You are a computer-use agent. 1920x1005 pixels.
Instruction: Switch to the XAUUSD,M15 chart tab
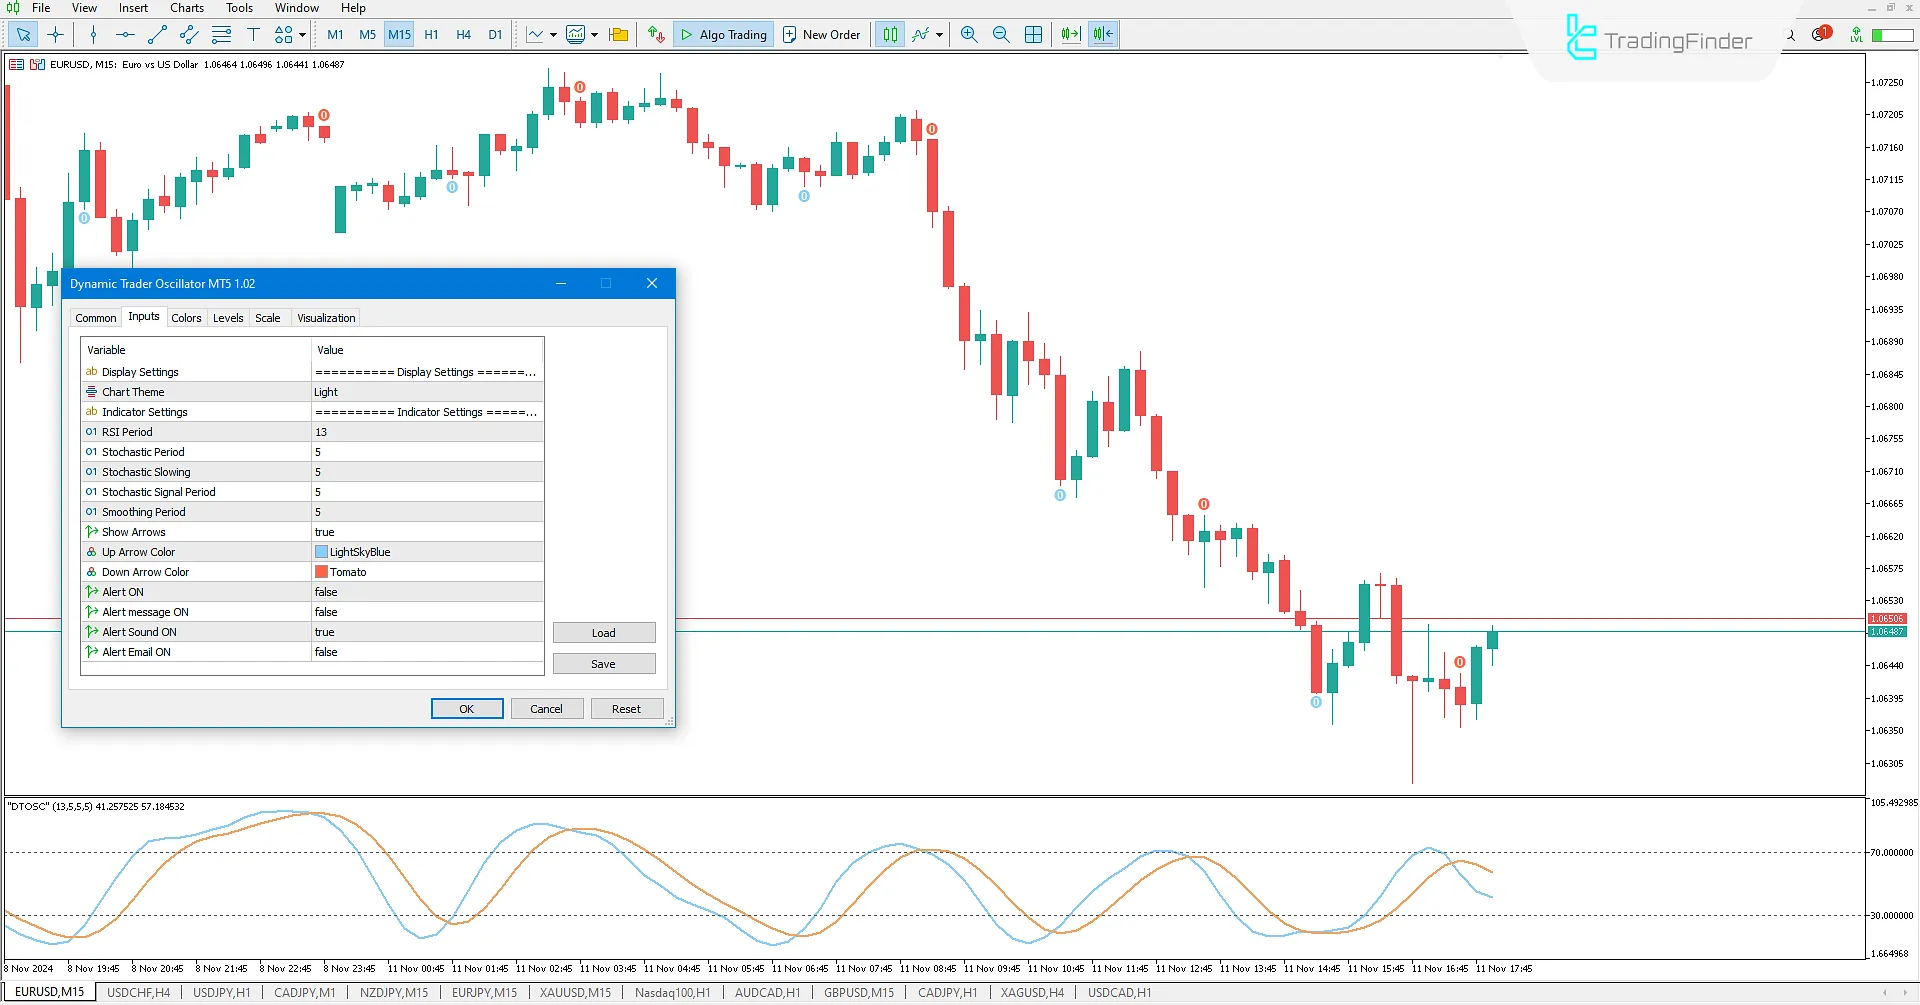click(574, 991)
